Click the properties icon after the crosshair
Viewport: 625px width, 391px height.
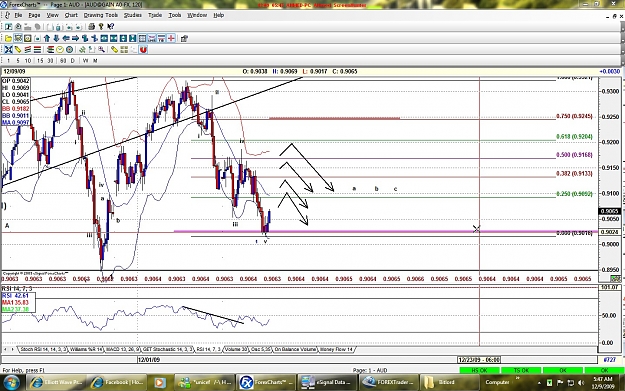click(184, 39)
